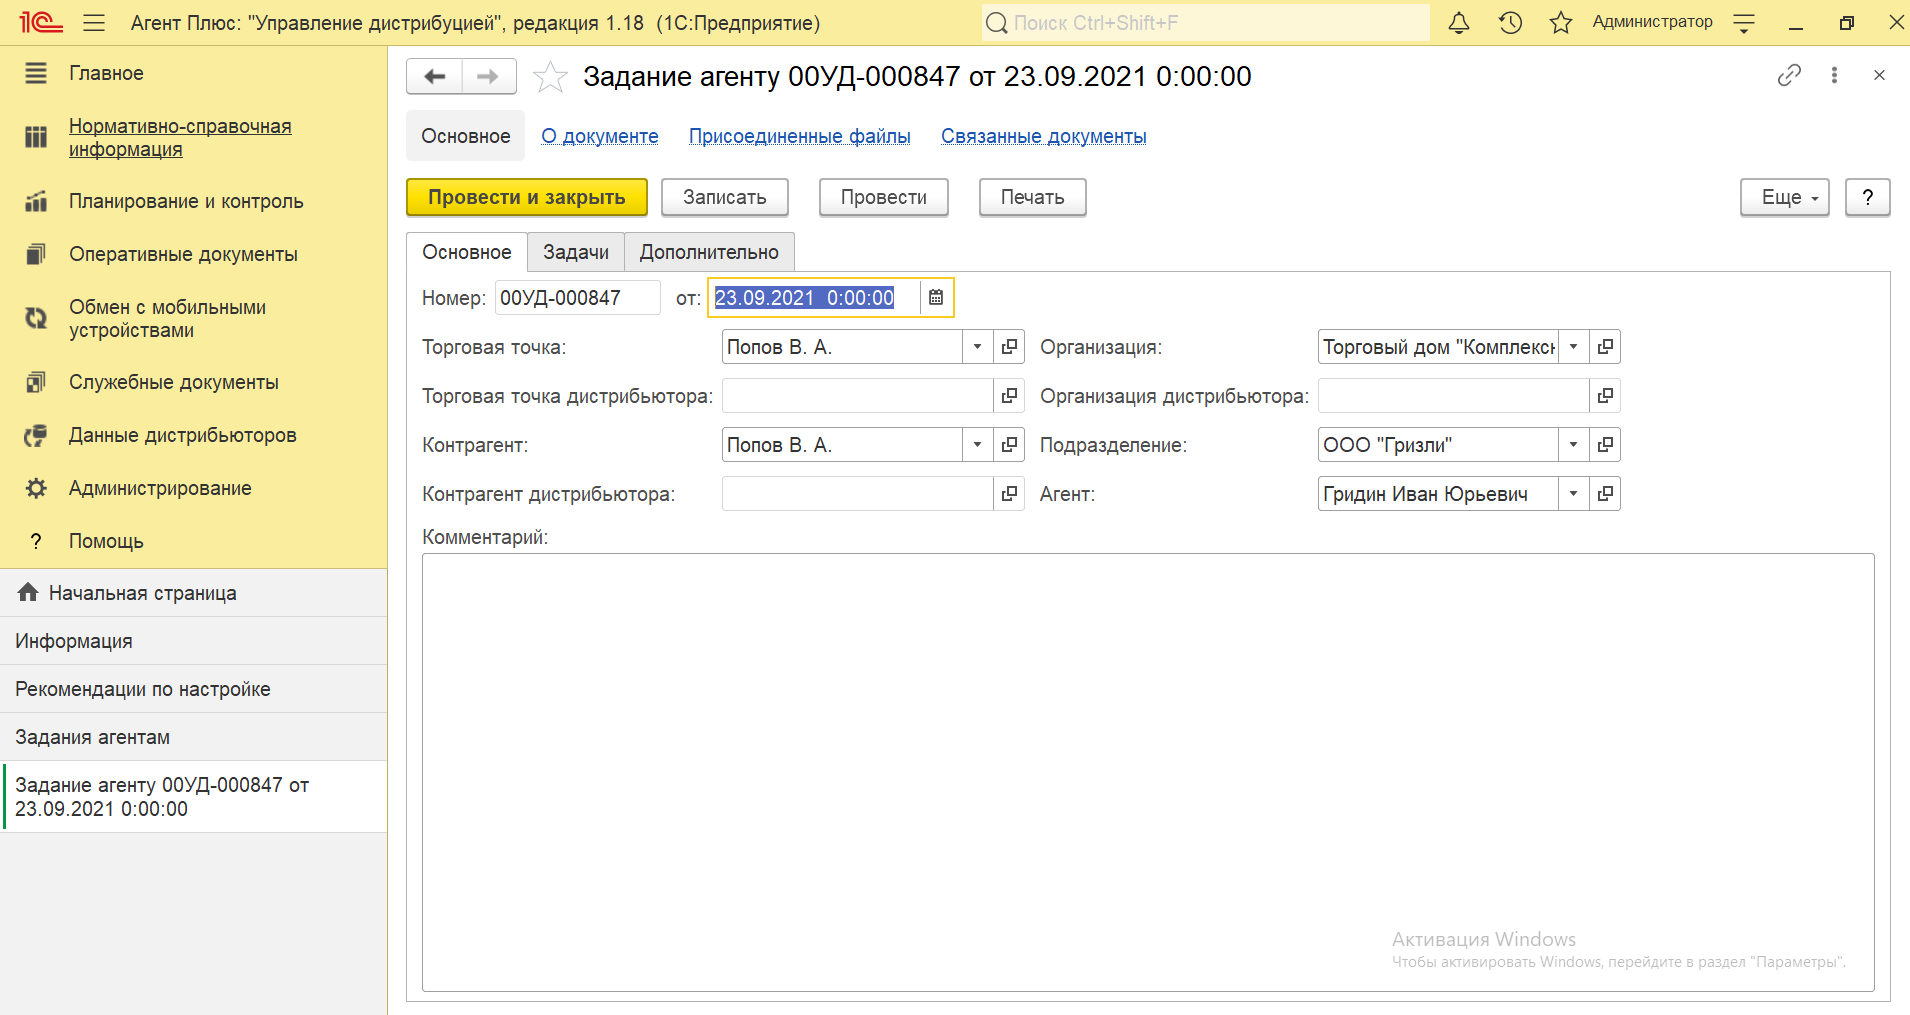Add document to favorites with star

pyautogui.click(x=550, y=77)
